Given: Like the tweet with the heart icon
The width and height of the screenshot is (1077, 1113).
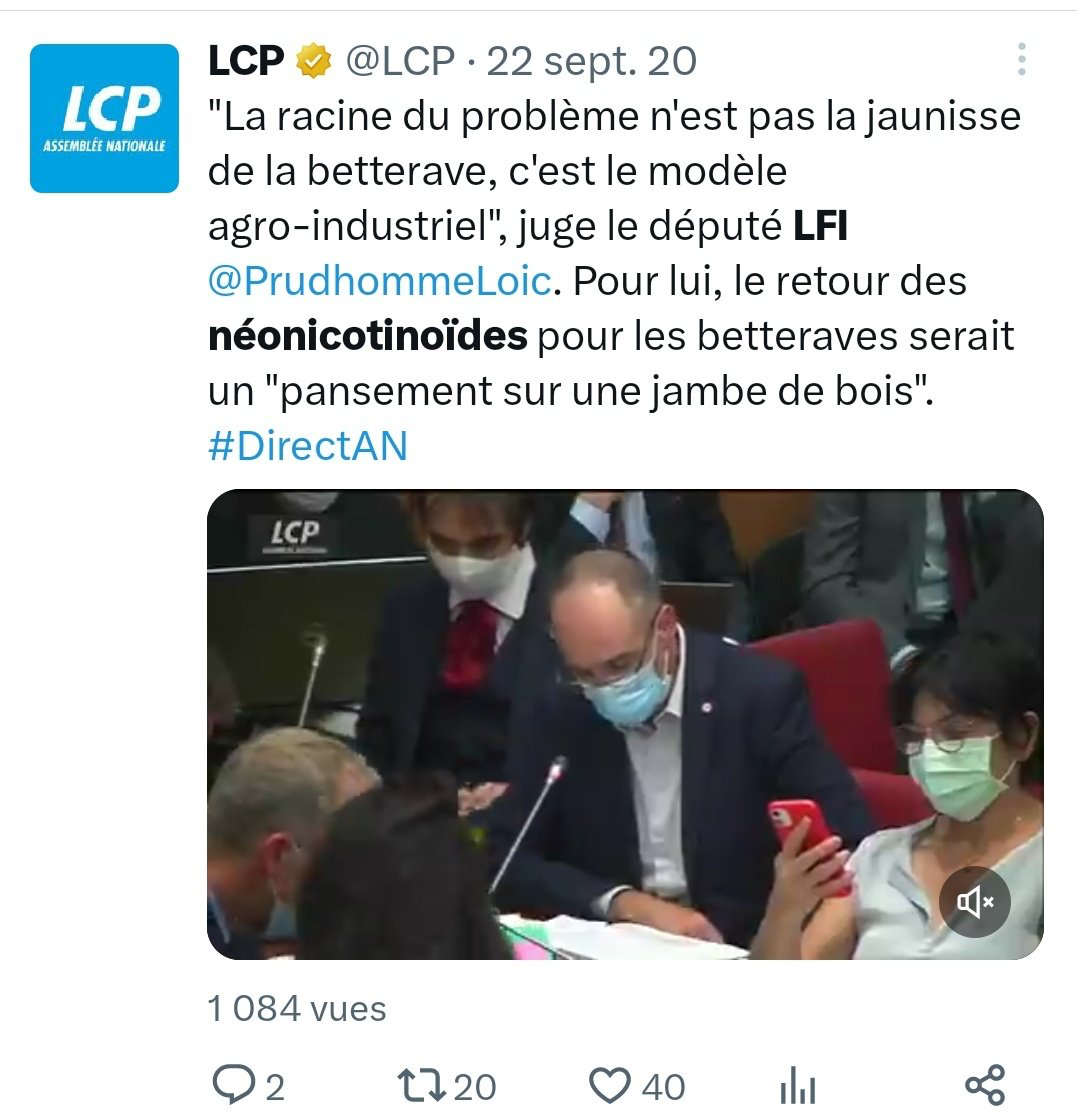Looking at the screenshot, I should click(x=610, y=1085).
